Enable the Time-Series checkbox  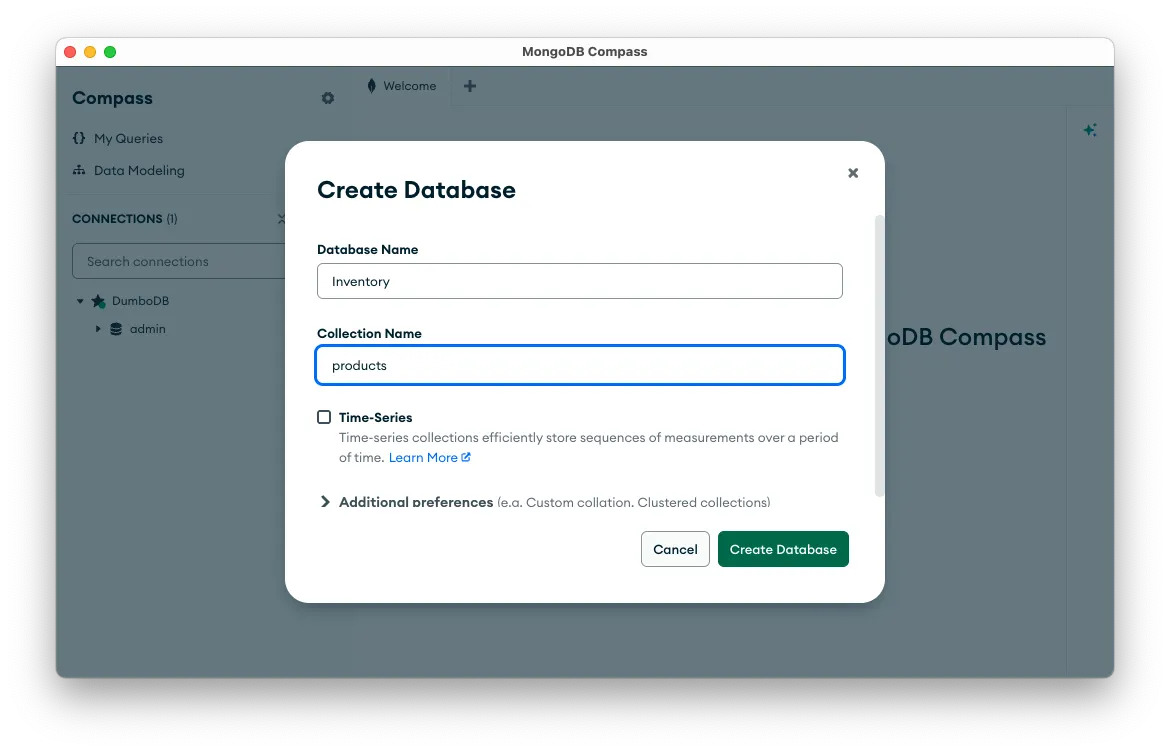click(x=324, y=417)
